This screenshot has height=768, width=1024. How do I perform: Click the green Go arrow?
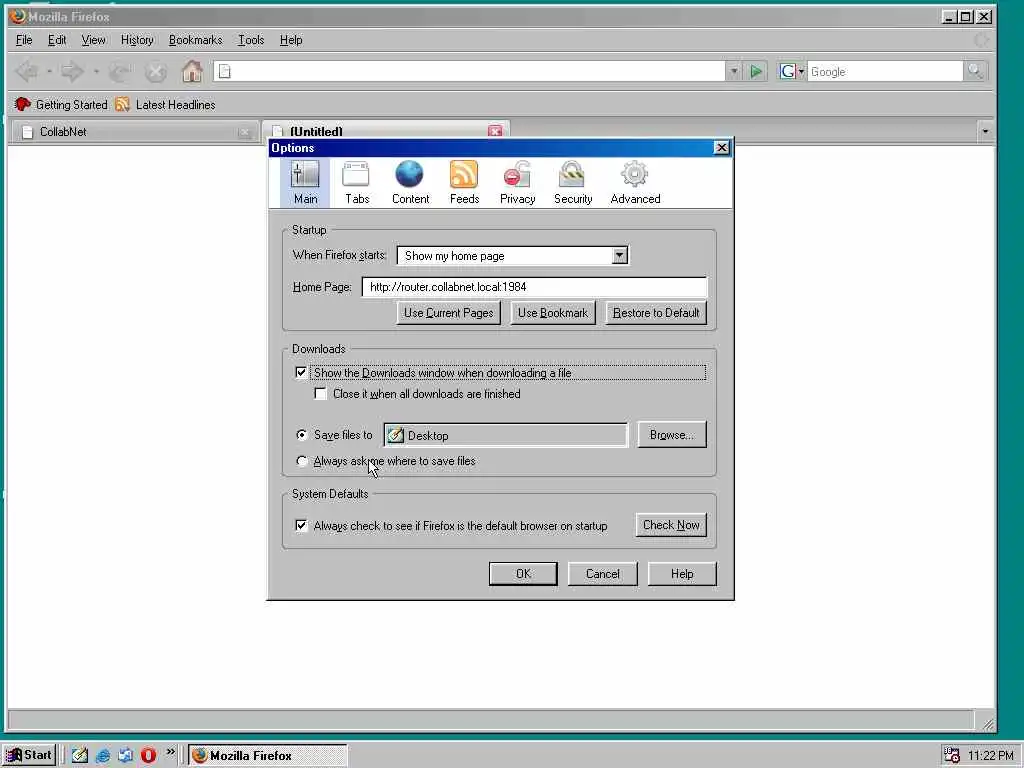point(756,71)
